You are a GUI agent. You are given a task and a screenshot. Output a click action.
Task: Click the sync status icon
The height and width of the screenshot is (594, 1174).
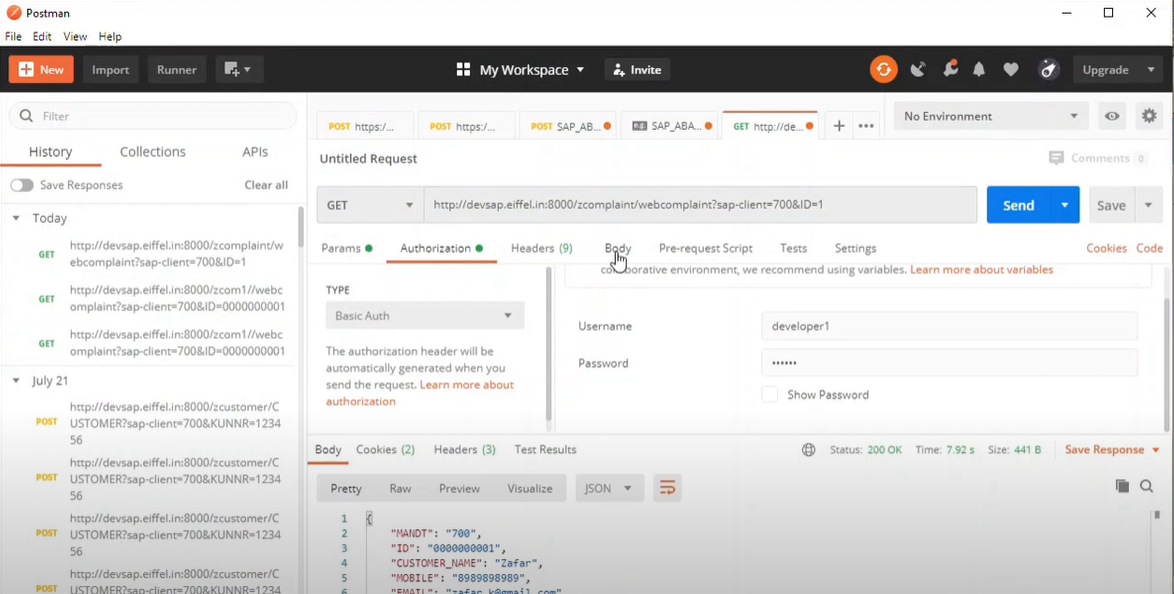pyautogui.click(x=883, y=70)
